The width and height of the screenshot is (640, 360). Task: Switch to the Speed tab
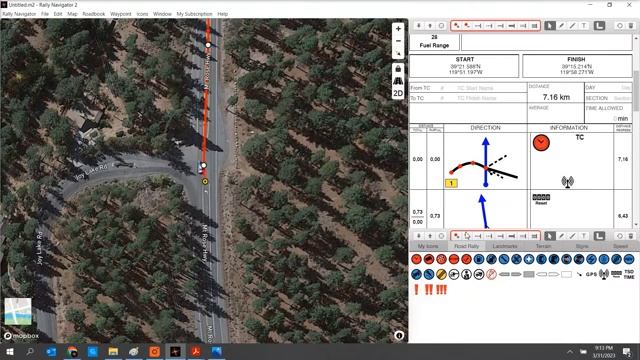pos(620,246)
